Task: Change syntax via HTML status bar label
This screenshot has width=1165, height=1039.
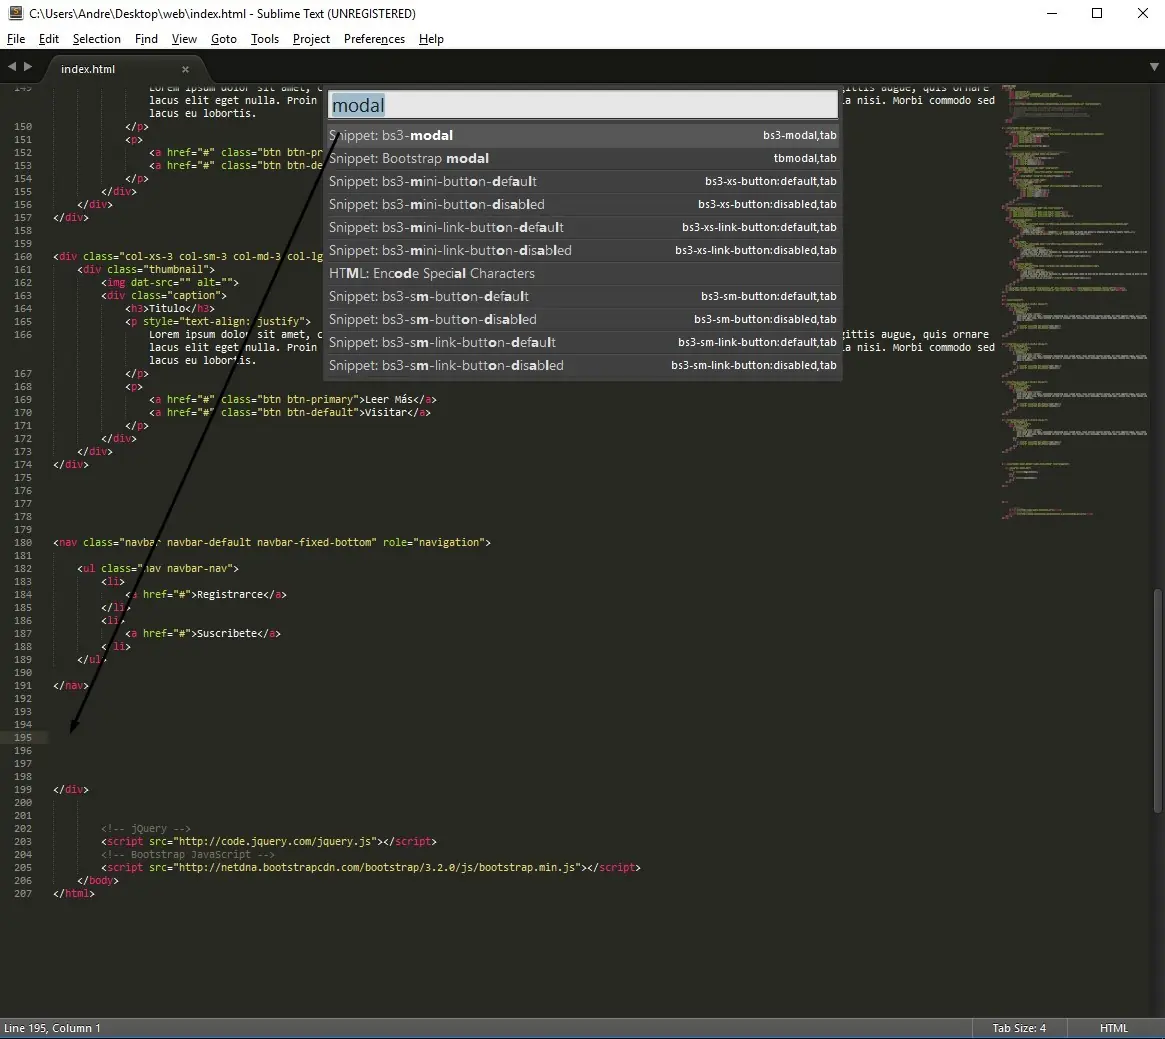Action: click(1113, 1028)
